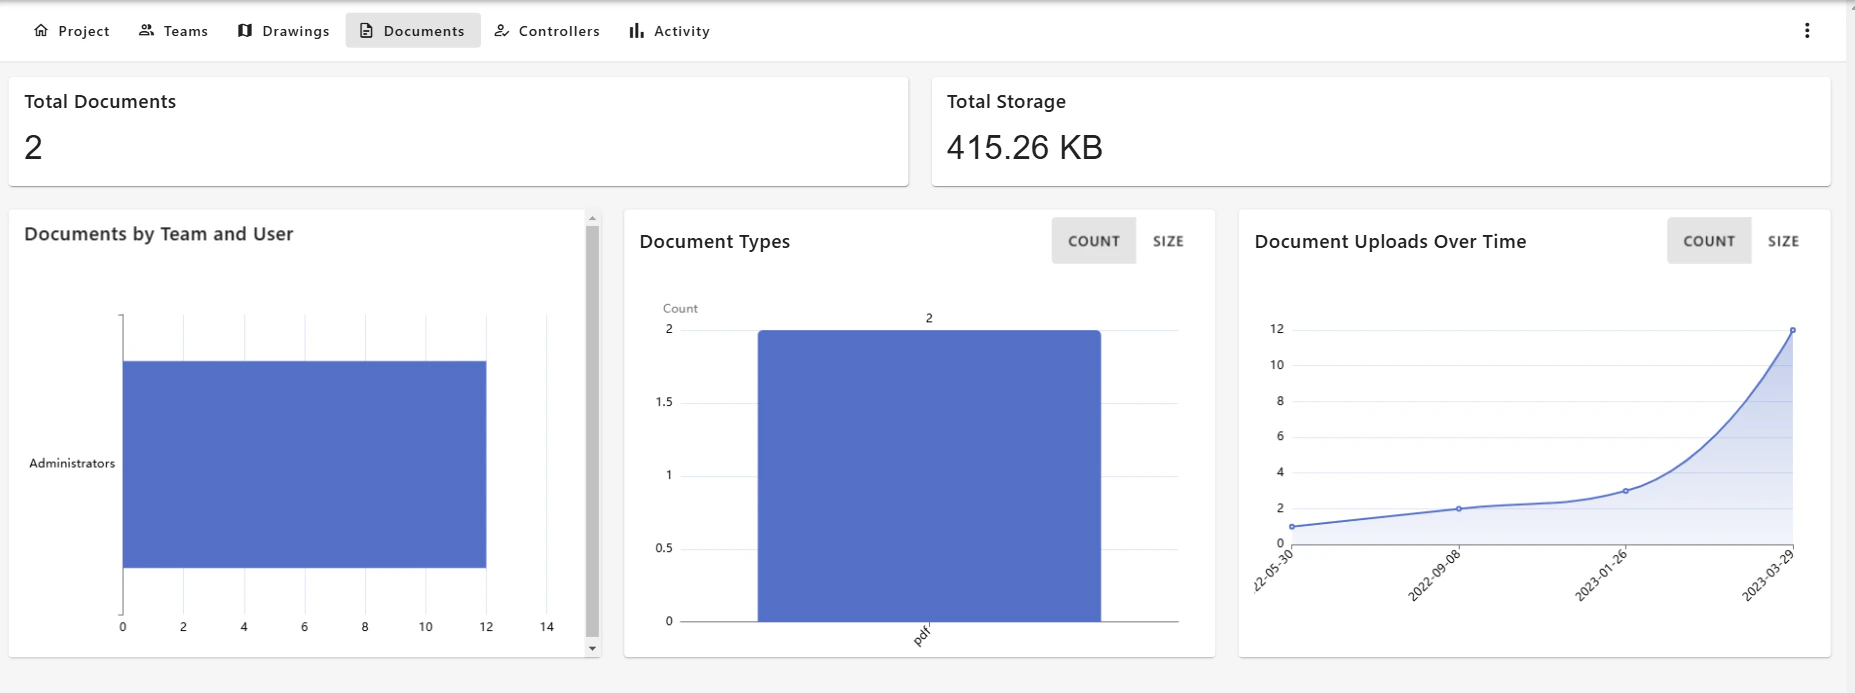Image resolution: width=1855 pixels, height=693 pixels.
Task: Click the 2022-09-08 data point on line chart
Action: click(x=1459, y=509)
